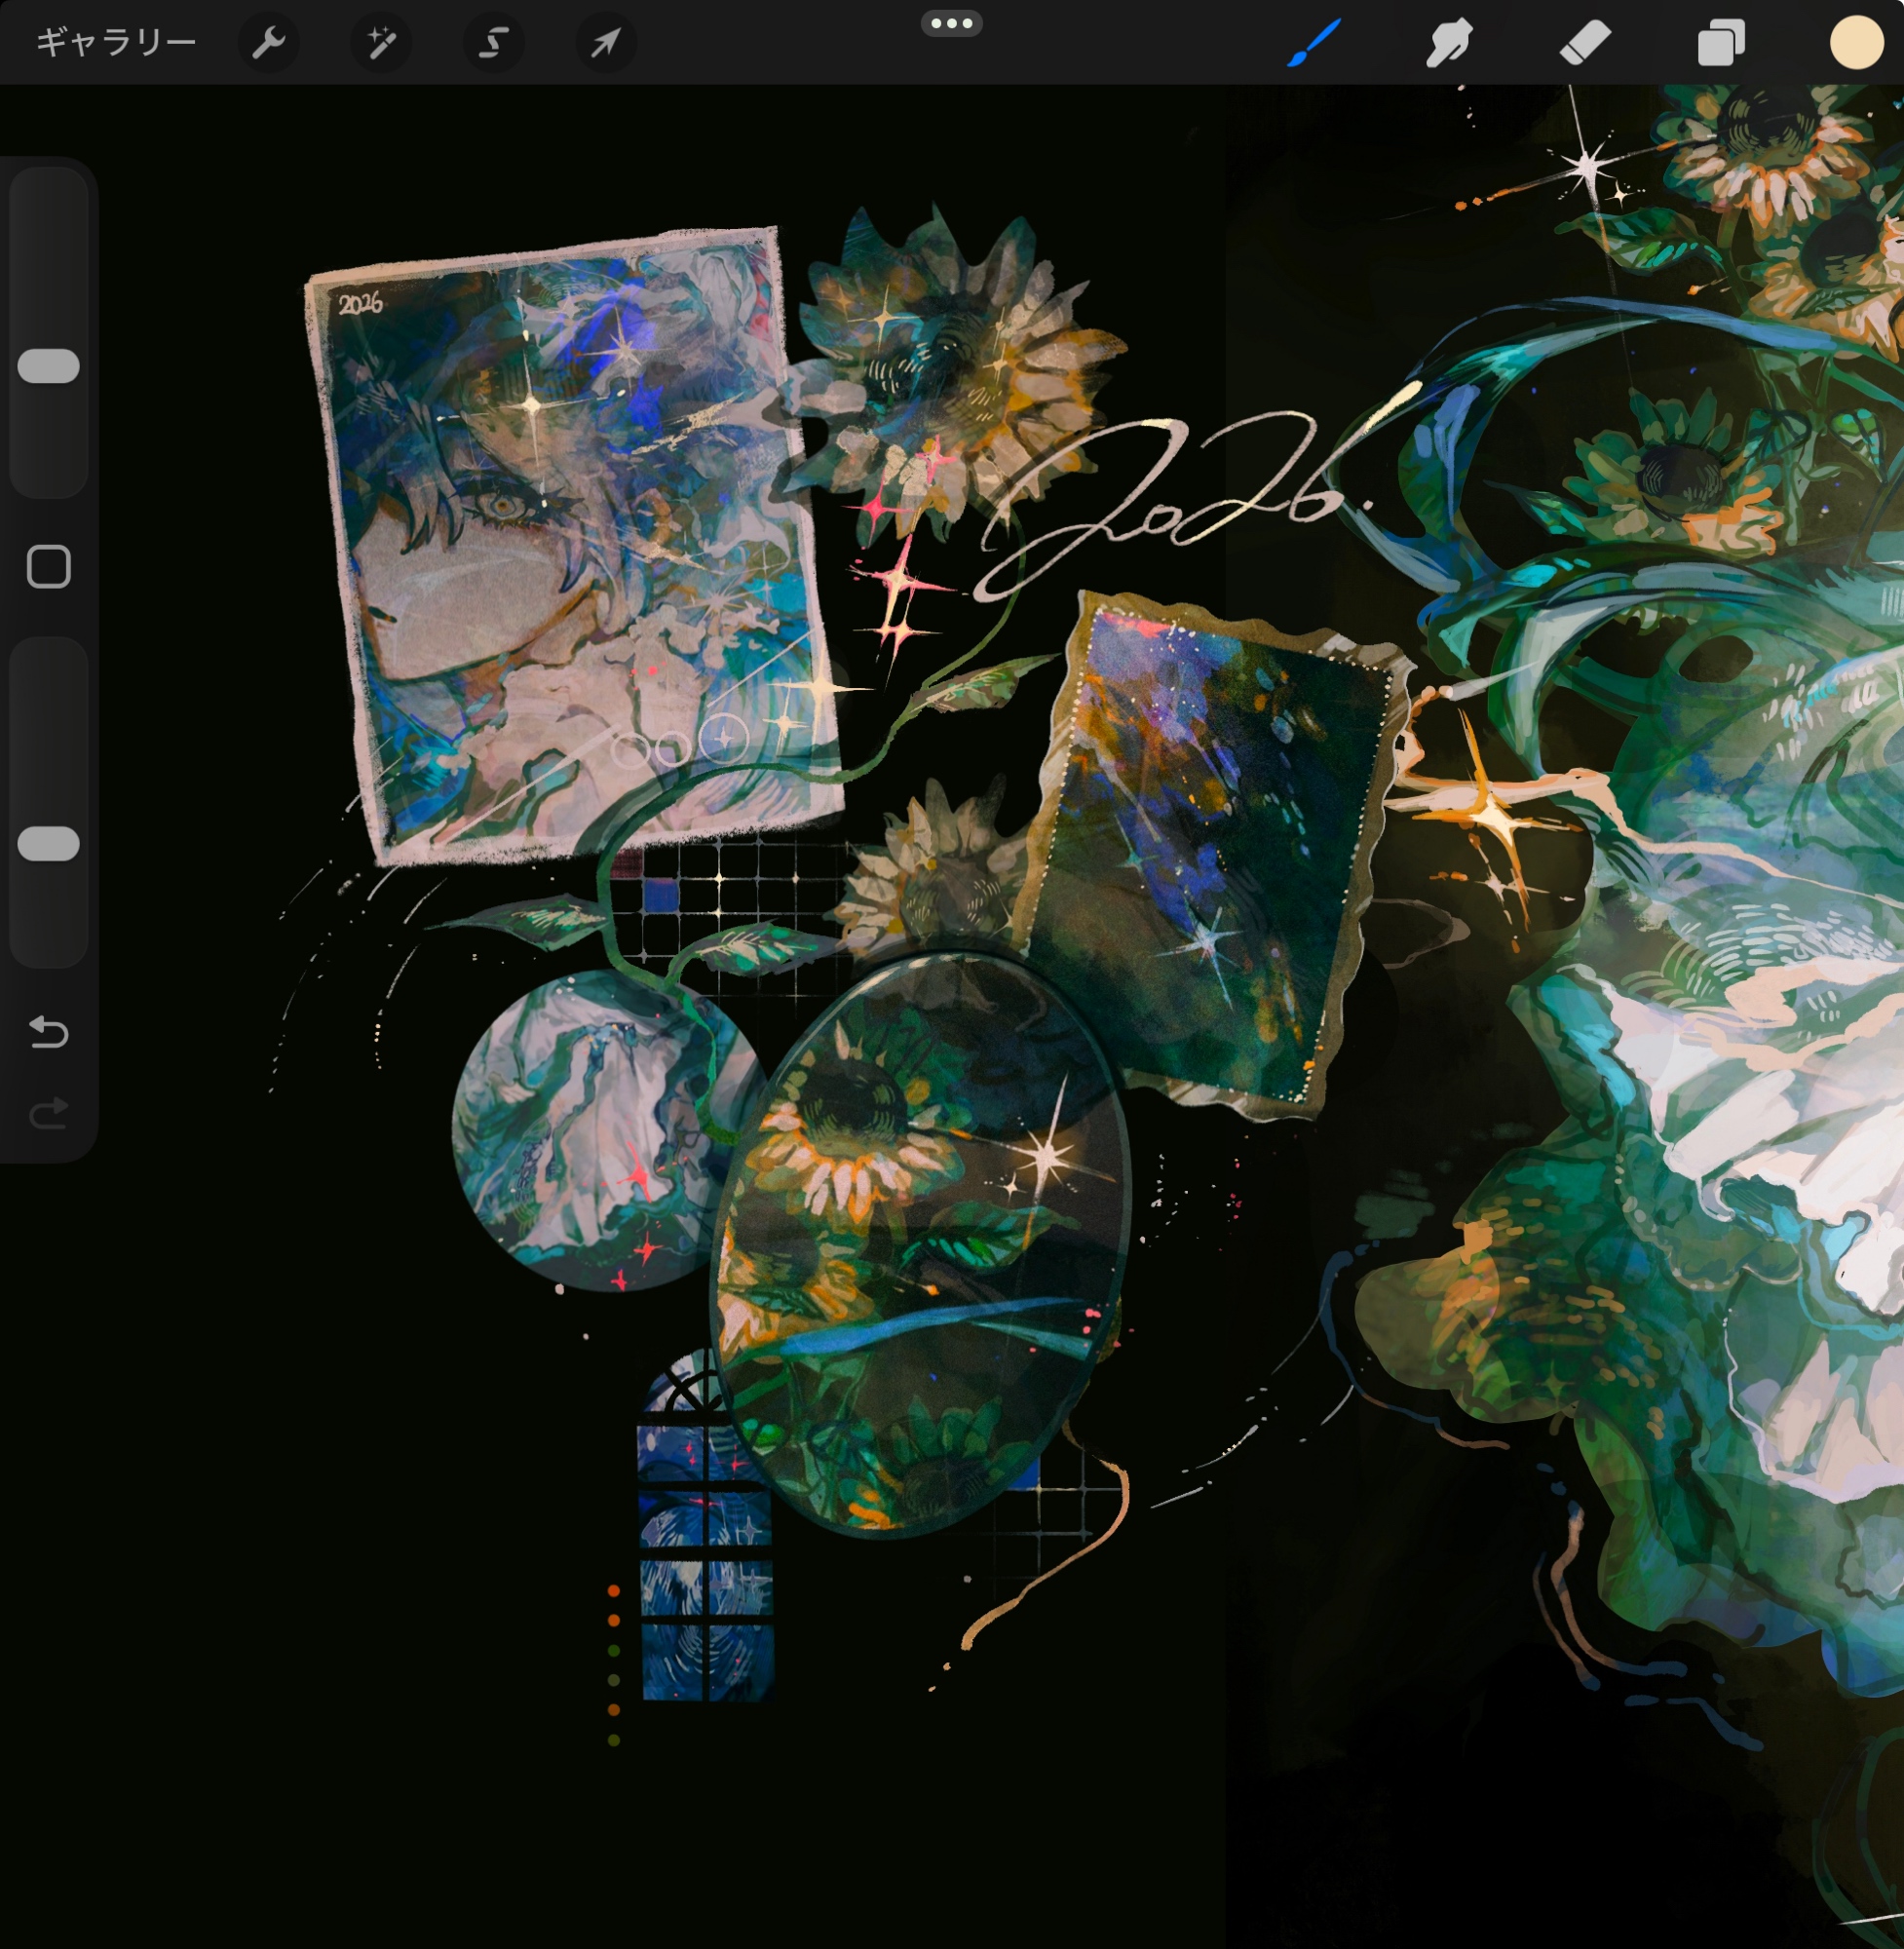Undo the last stroke
The width and height of the screenshot is (1904, 1949).
pos(48,1031)
